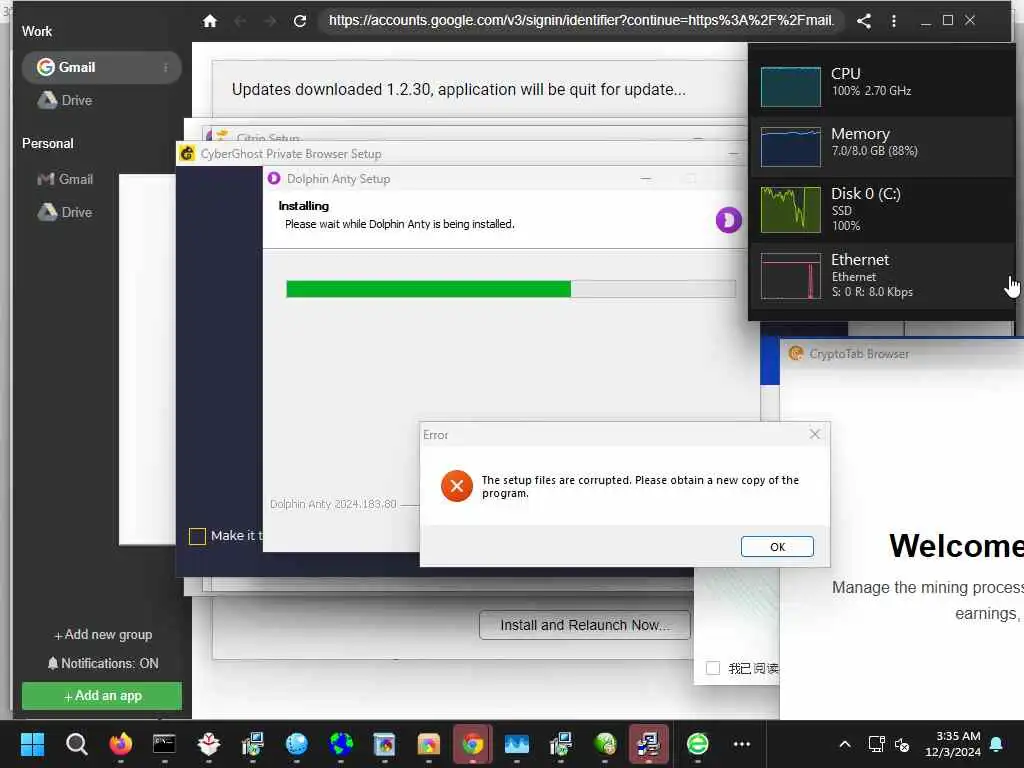This screenshot has width=1024, height=768.
Task: Go forward using the forward arrow
Action: point(270,21)
